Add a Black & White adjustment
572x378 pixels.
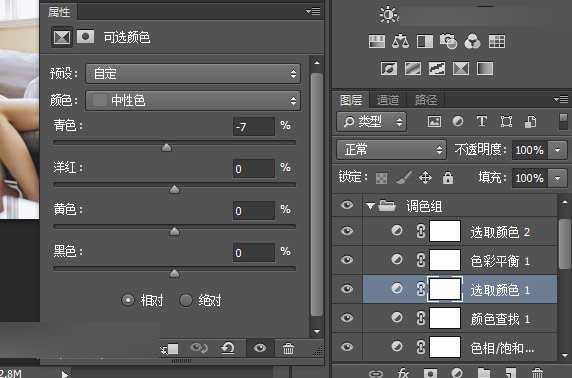click(425, 42)
